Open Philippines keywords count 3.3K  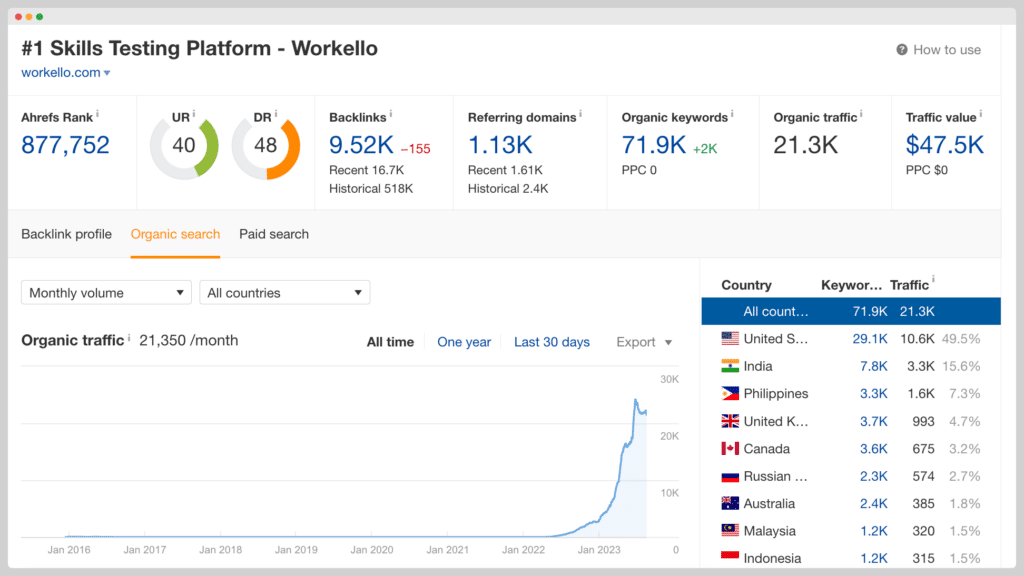(x=874, y=394)
